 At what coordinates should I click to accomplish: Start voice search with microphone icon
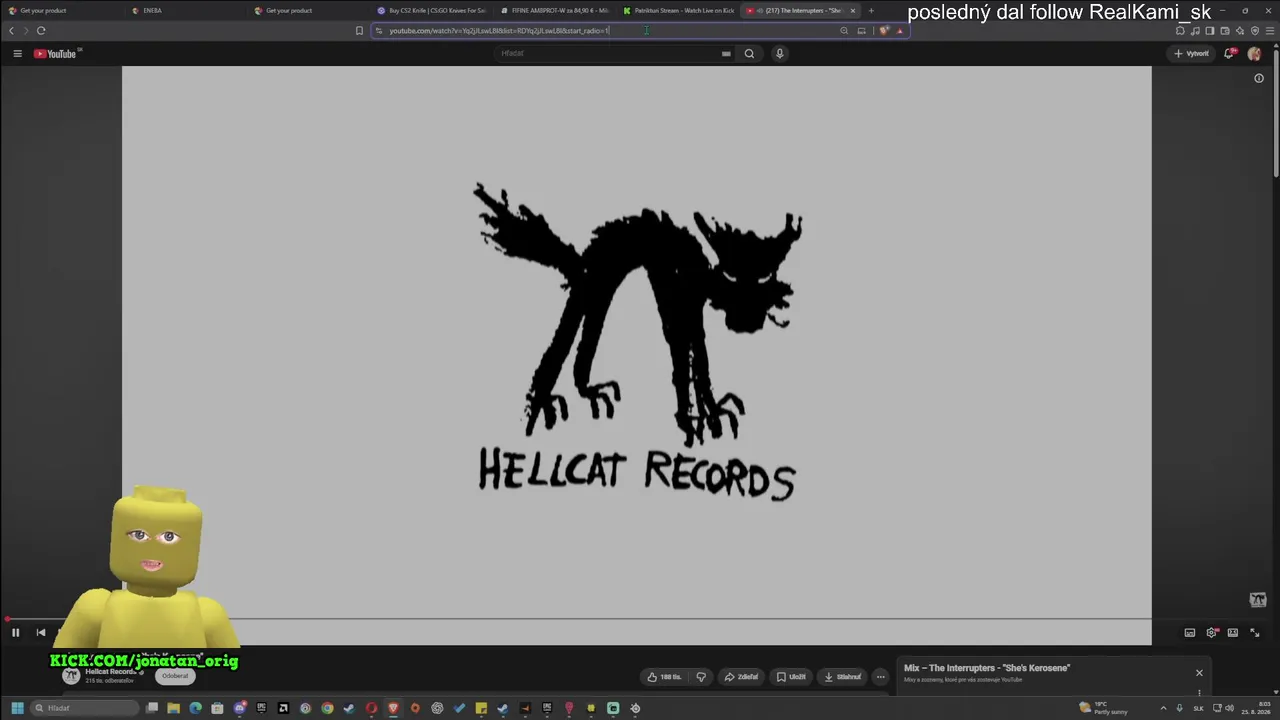pos(780,53)
